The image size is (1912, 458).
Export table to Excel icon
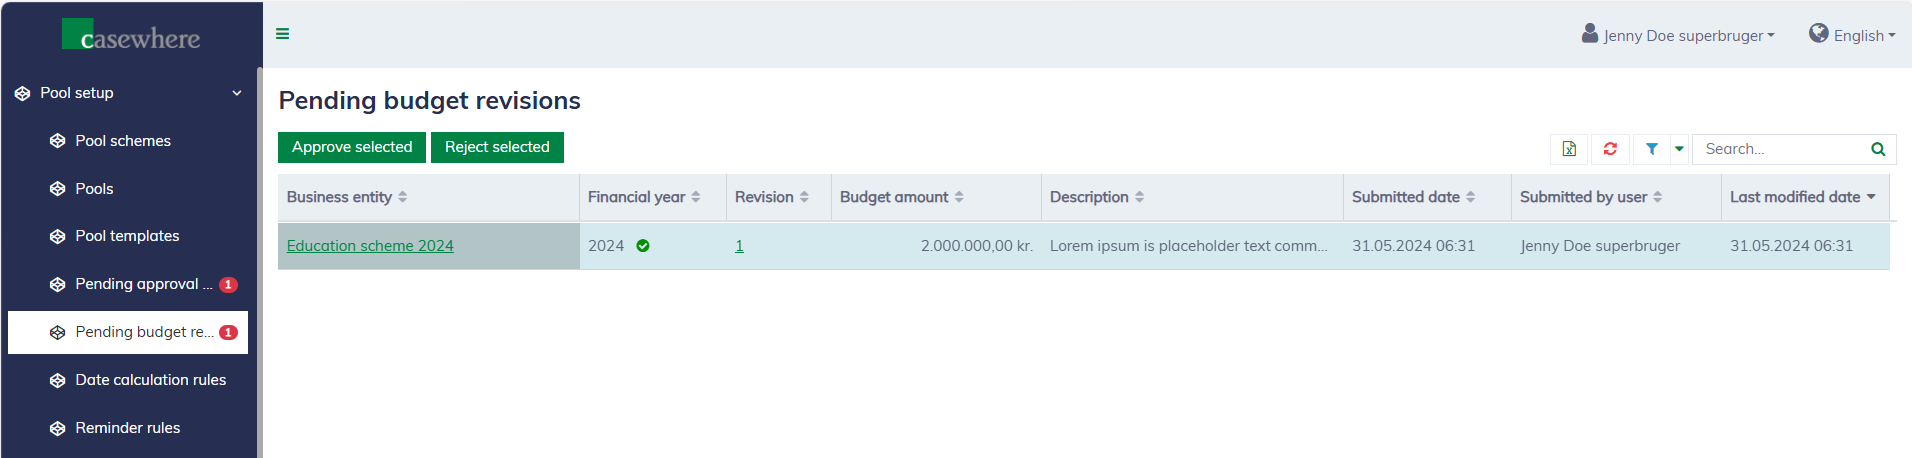pyautogui.click(x=1569, y=149)
